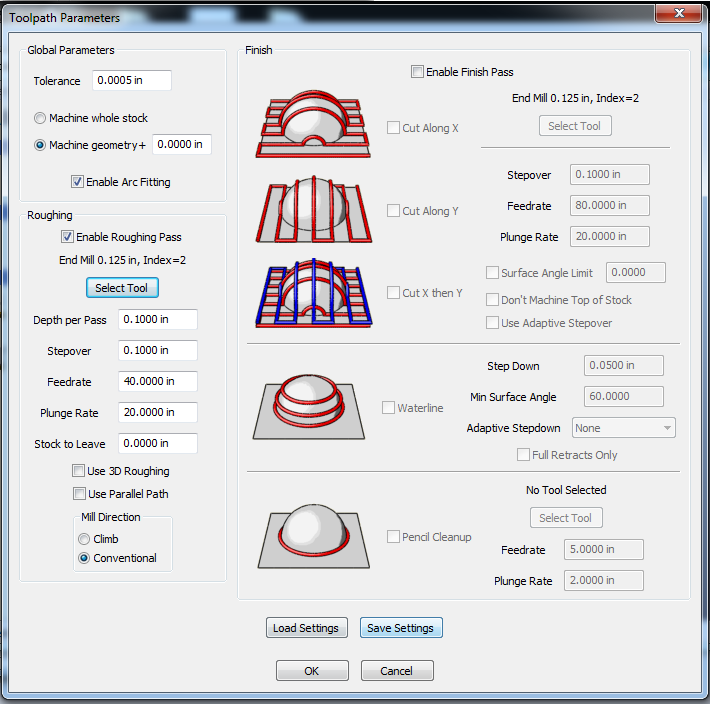
Task: Disable the Enable Roughing Pass checkbox
Action: pos(67,237)
